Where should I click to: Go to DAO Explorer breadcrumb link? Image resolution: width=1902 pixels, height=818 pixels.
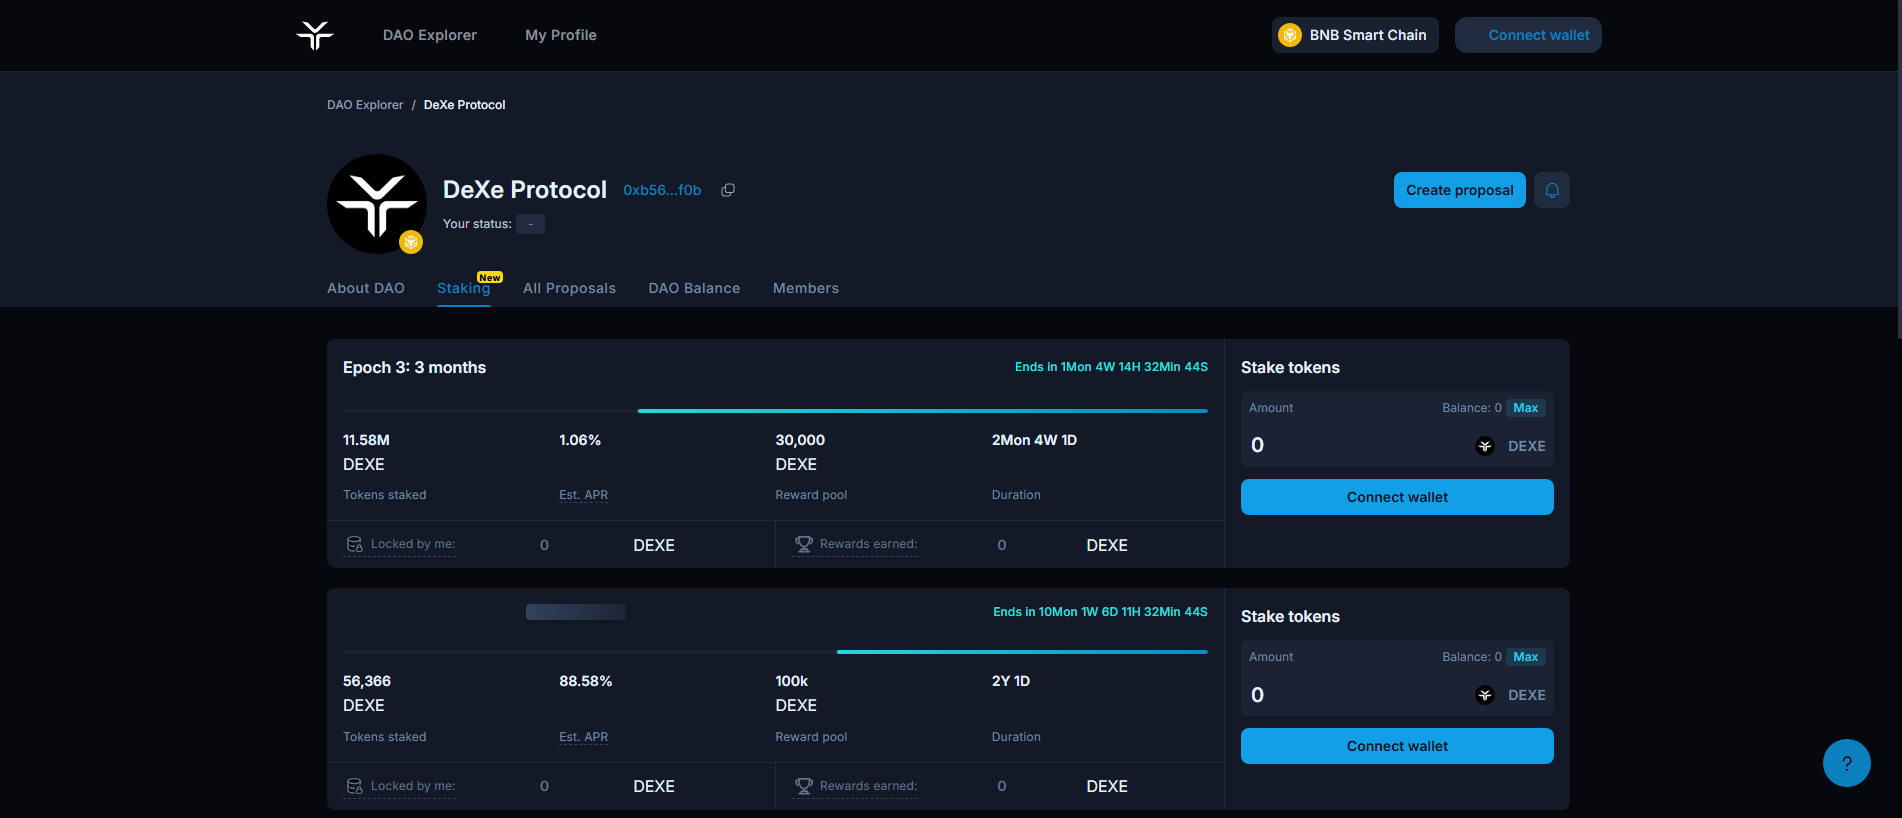tap(365, 105)
